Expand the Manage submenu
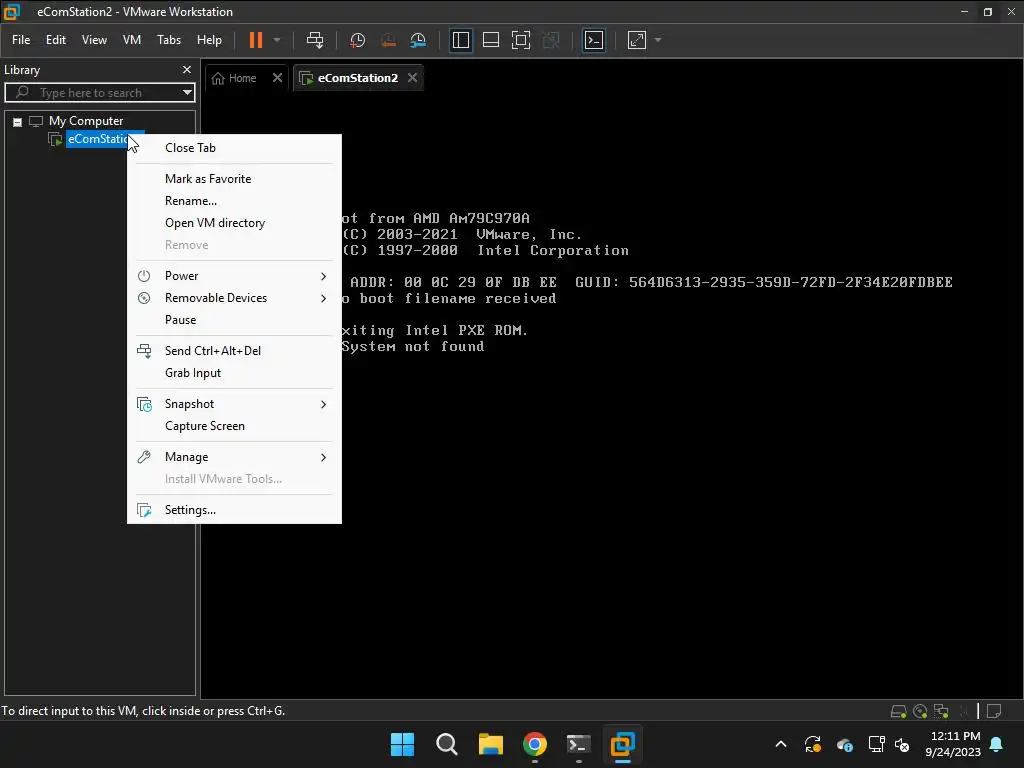 pyautogui.click(x=234, y=457)
